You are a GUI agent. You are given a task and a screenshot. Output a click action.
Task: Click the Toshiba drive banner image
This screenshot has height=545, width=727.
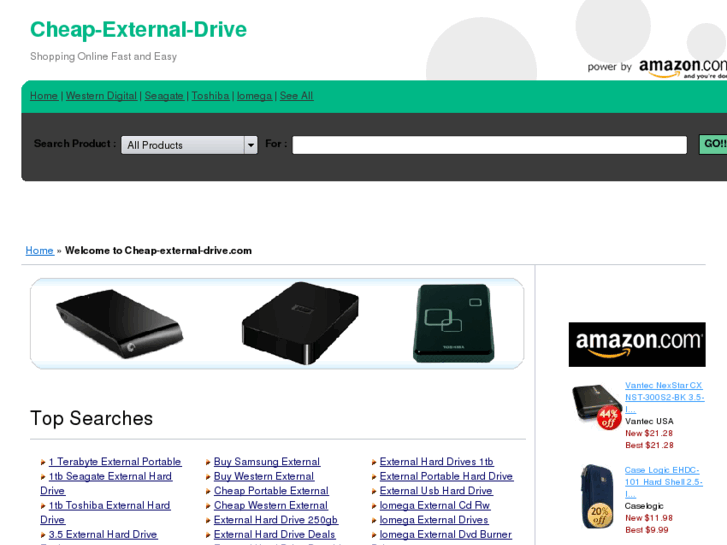coord(453,323)
